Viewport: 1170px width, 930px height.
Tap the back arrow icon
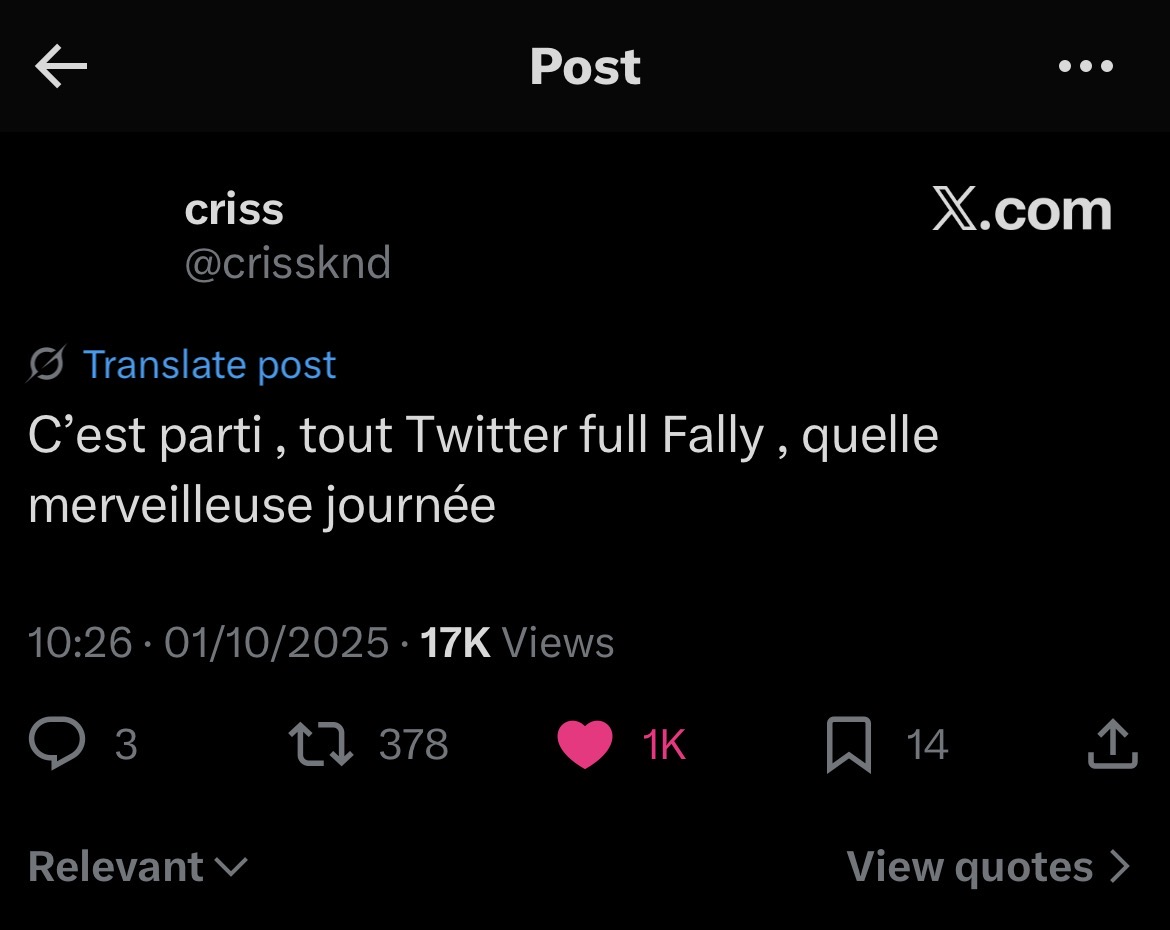[x=61, y=67]
